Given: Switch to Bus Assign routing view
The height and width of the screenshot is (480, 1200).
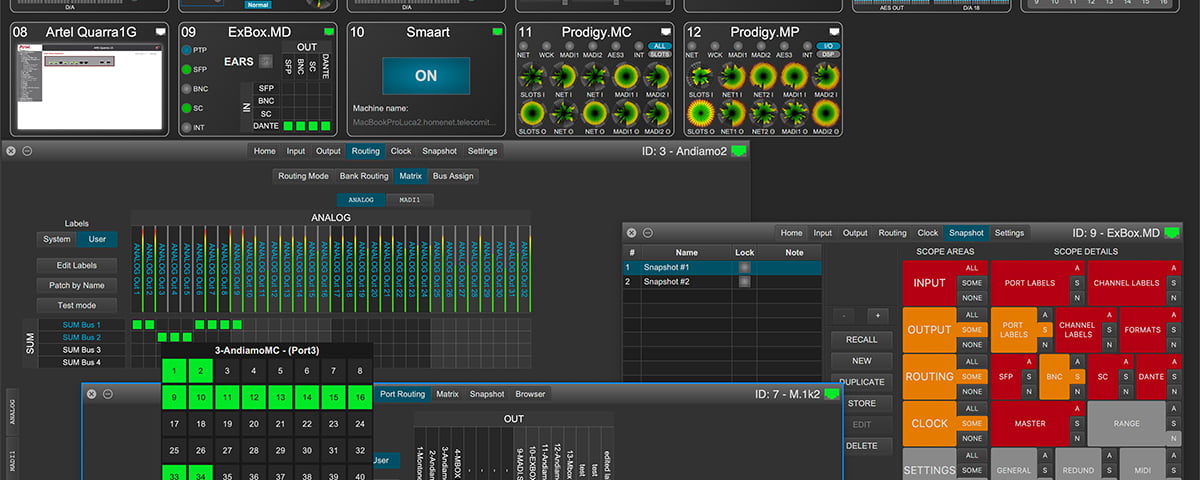Looking at the screenshot, I should point(454,176).
